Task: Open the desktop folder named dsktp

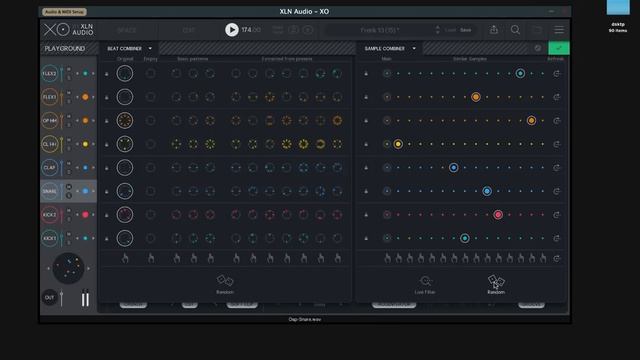Action: pyautogui.click(x=618, y=16)
